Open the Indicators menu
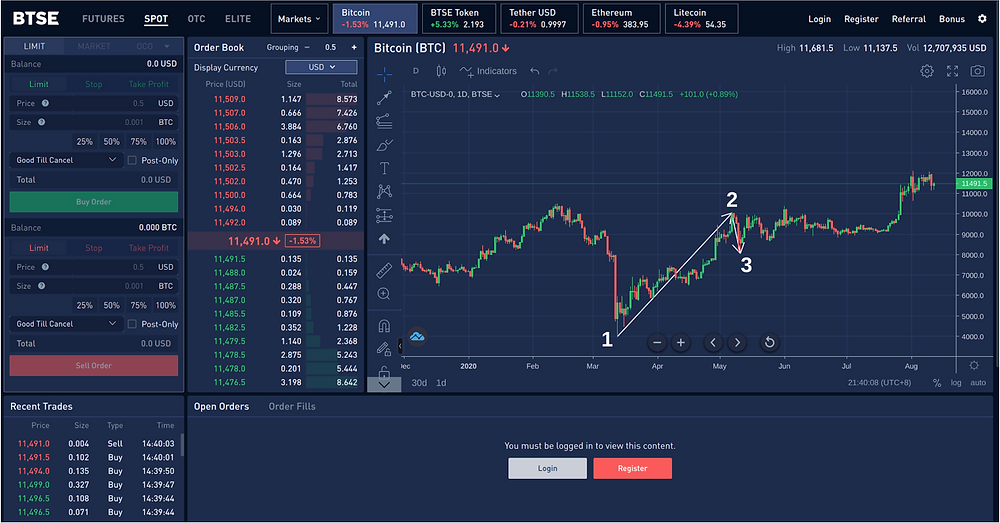The width and height of the screenshot is (1000, 523). click(x=489, y=71)
